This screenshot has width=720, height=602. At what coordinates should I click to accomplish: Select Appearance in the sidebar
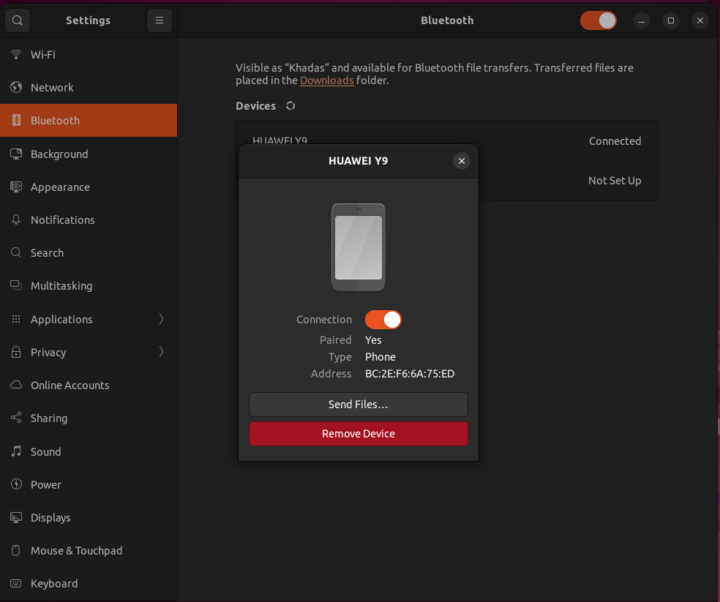pos(89,187)
